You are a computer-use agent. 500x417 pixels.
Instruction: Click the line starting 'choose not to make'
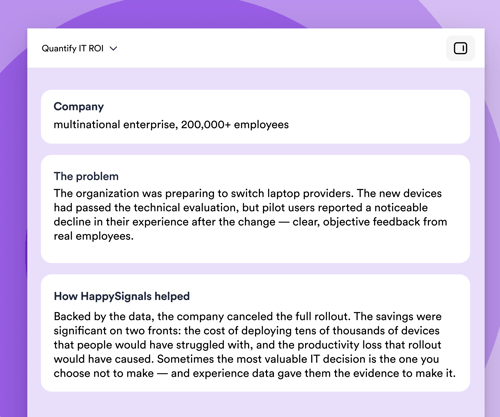[255, 373]
